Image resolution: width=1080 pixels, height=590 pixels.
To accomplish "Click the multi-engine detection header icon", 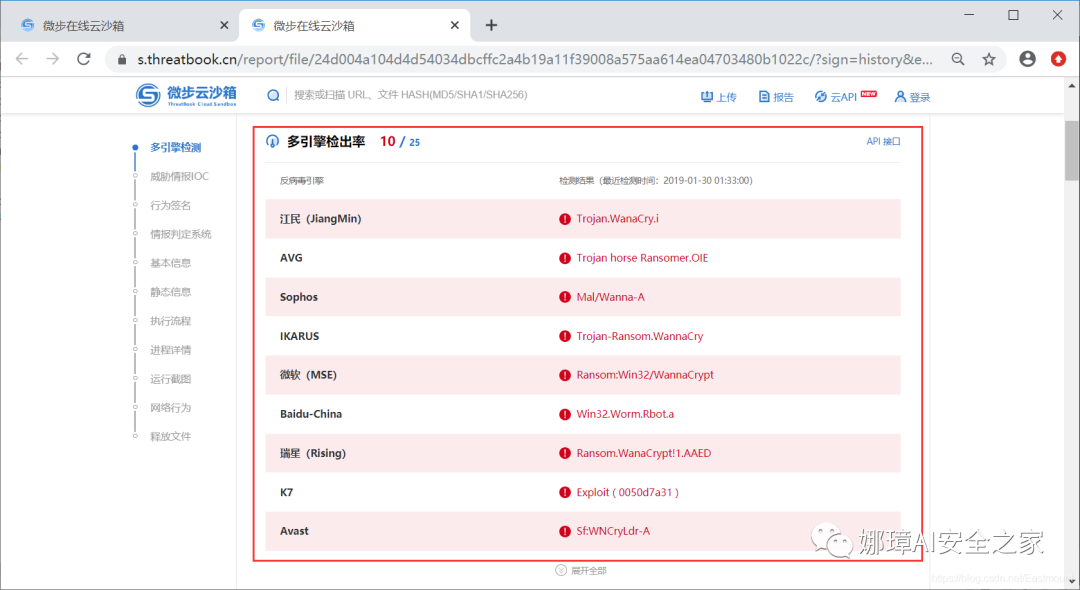I will (273, 141).
